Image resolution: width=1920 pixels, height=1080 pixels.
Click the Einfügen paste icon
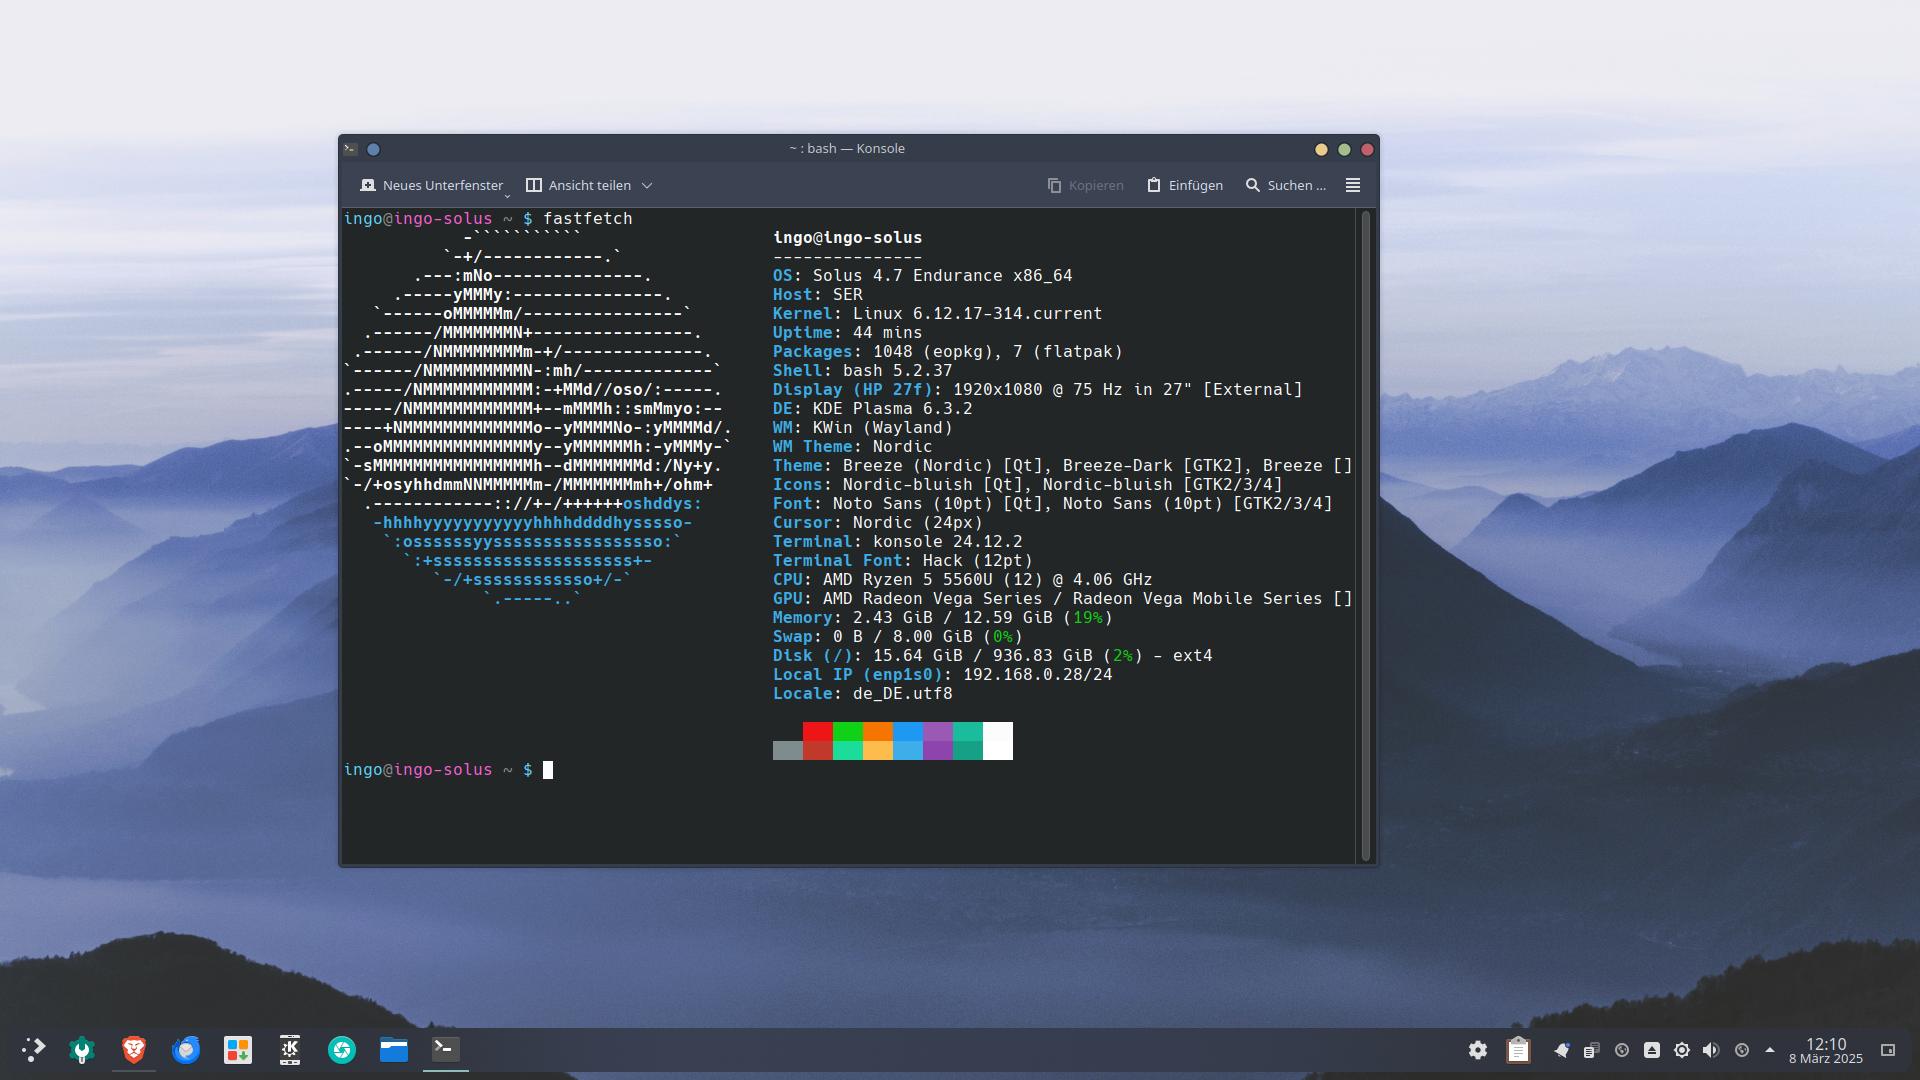(1154, 185)
